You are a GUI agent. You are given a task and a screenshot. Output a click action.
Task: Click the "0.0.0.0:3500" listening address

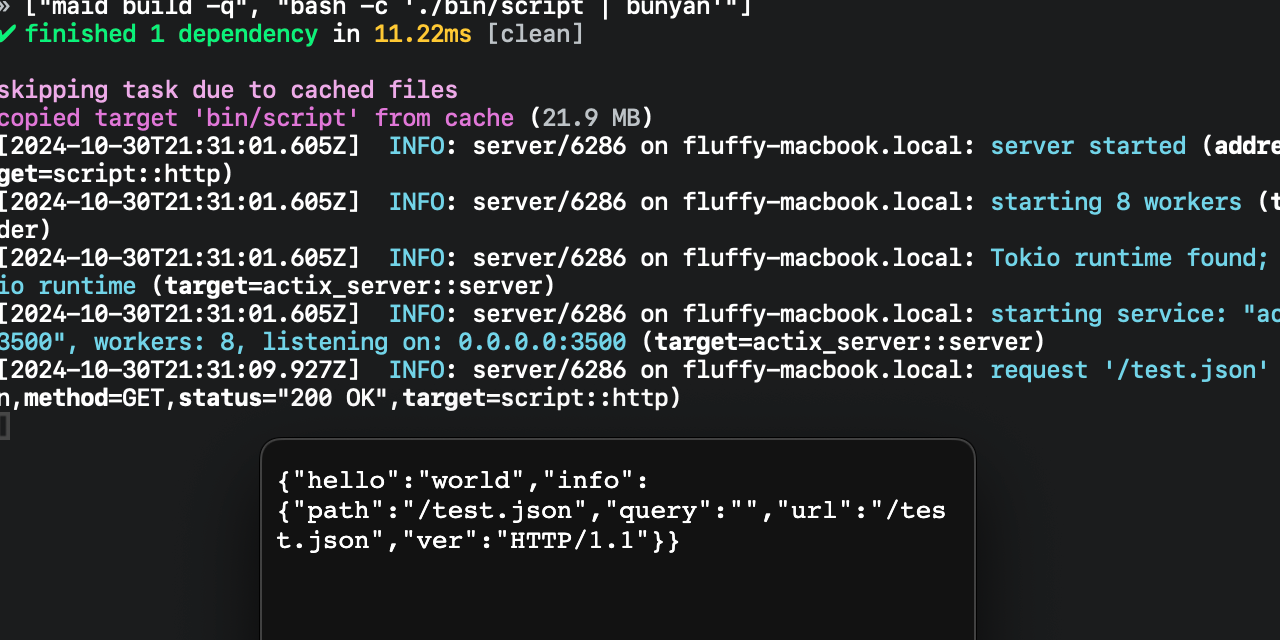coord(542,342)
